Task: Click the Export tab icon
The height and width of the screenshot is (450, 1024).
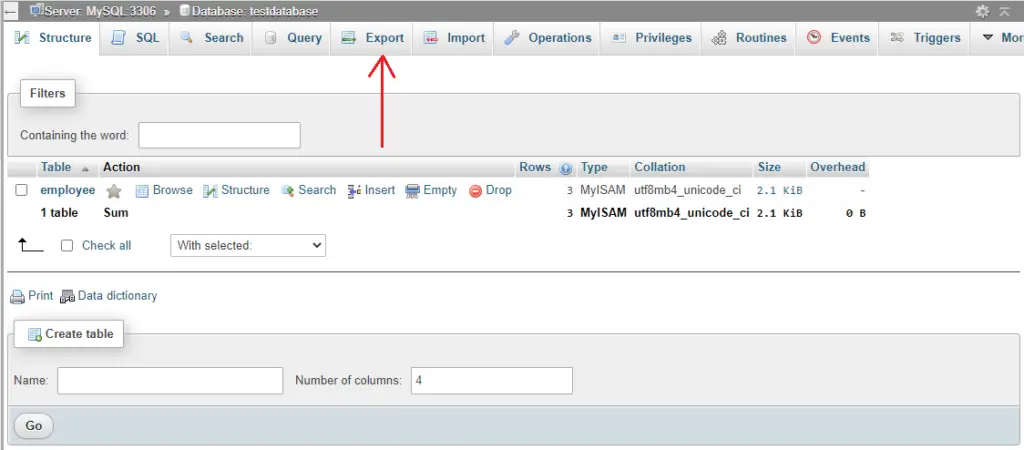Action: pos(349,38)
